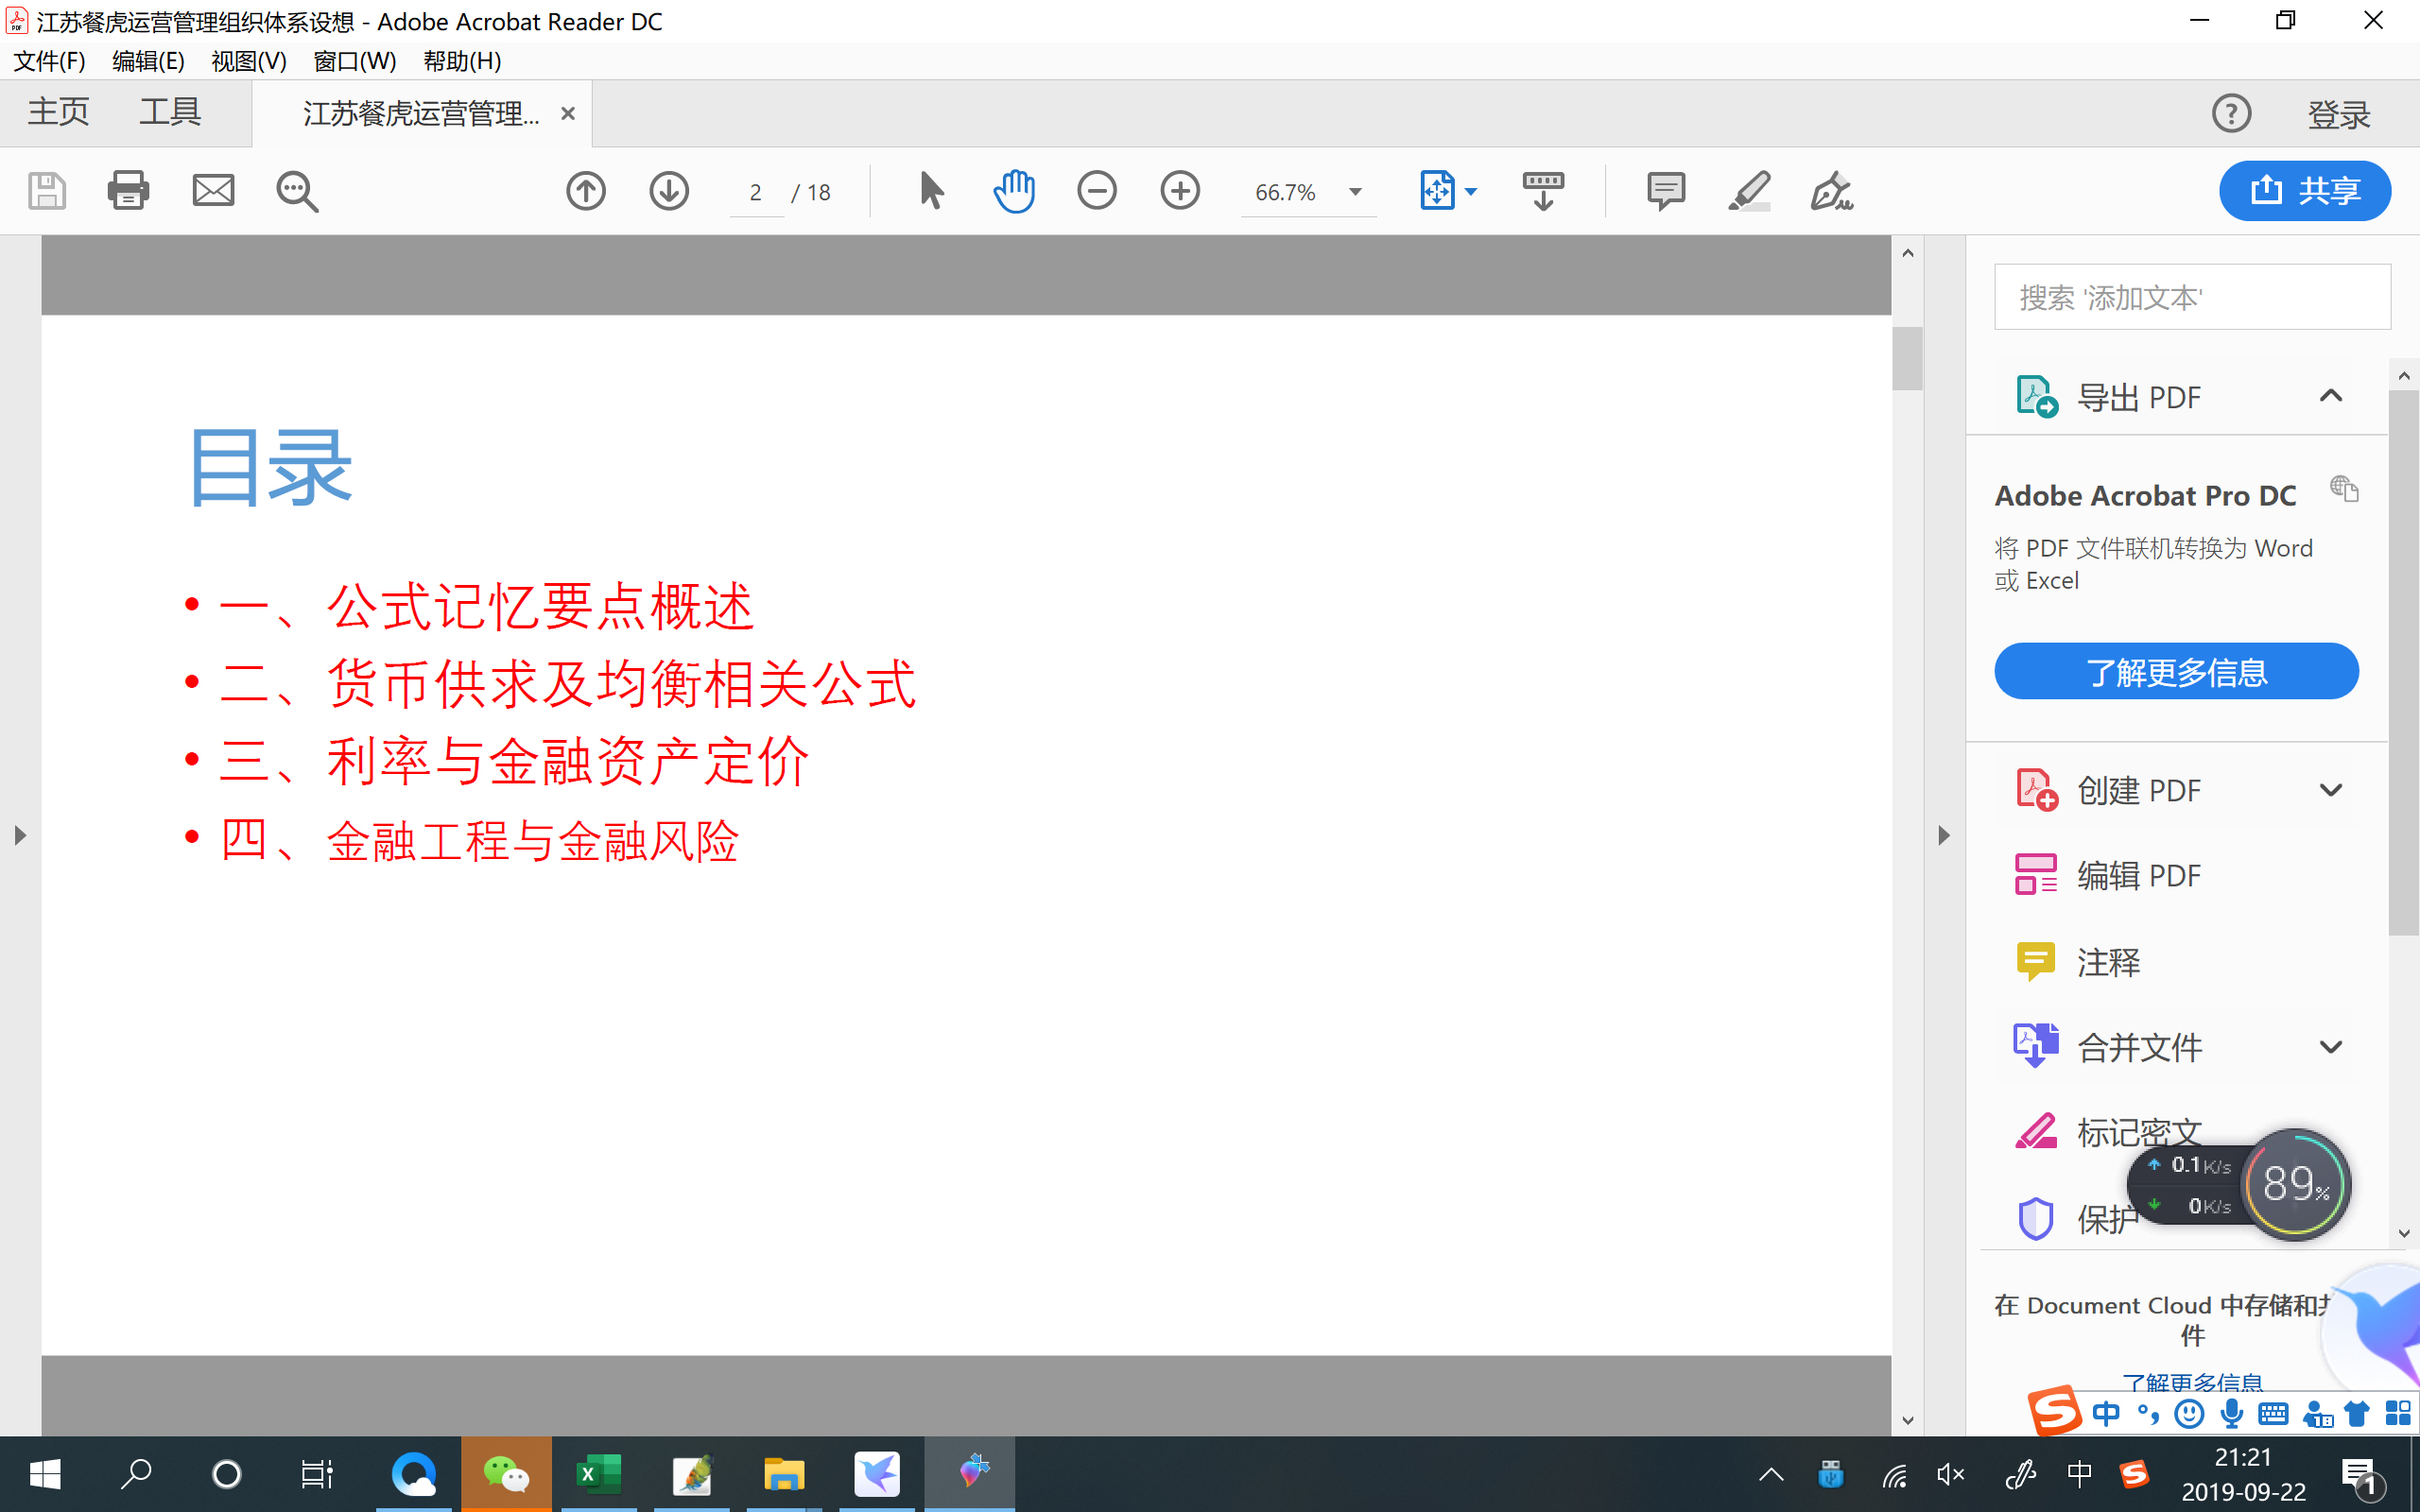Activate the selection arrow tool
This screenshot has width=2420, height=1512.
click(931, 190)
